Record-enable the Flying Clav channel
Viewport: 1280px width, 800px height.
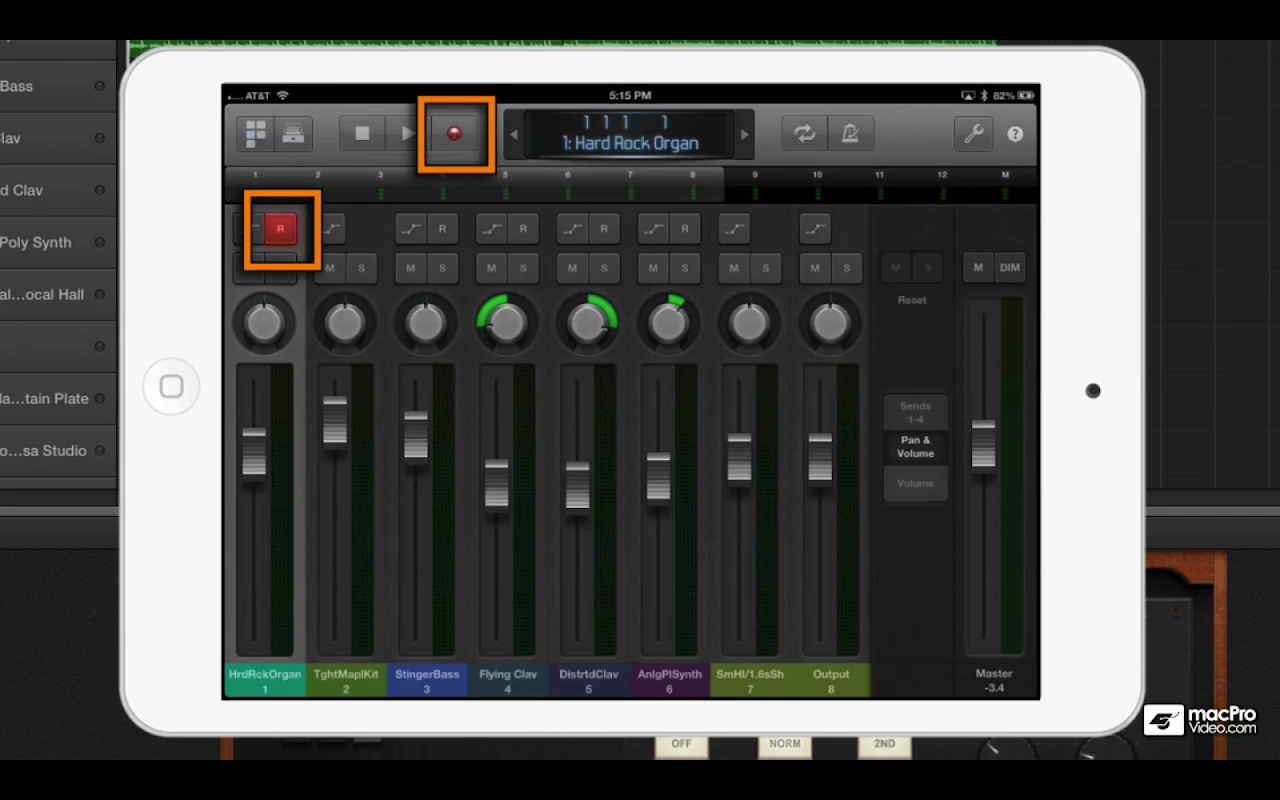(x=523, y=229)
